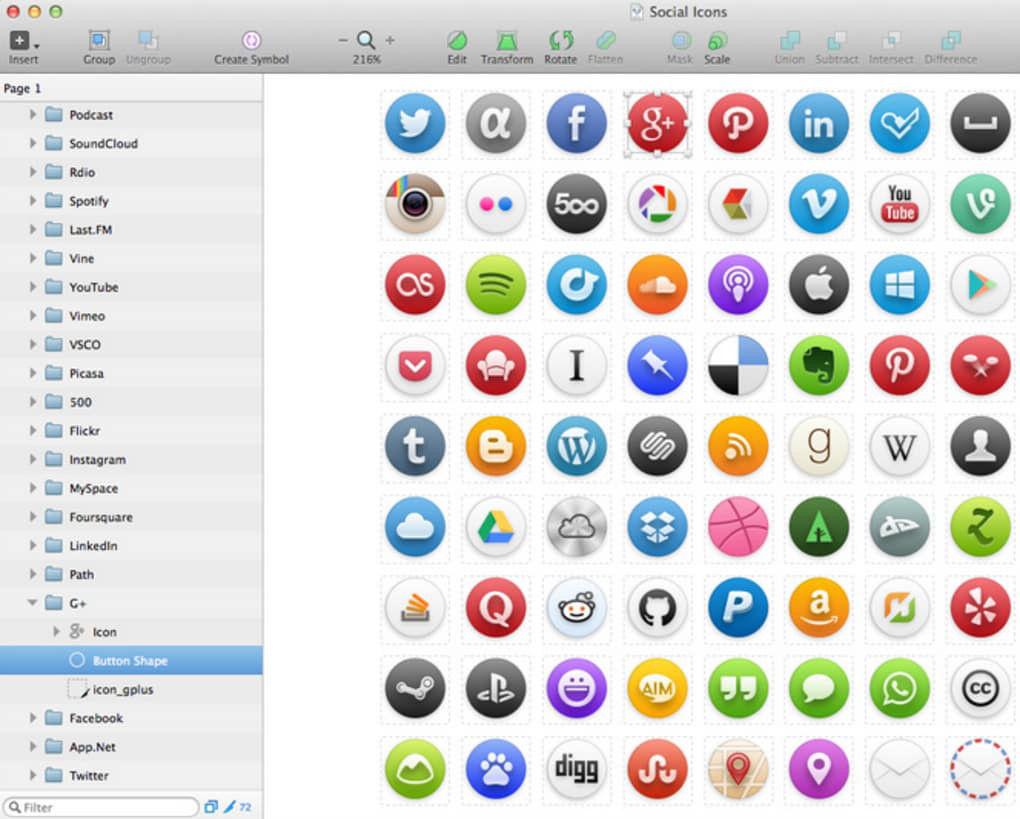Screen dimensions: 1020x819
Task: Click the layer list copy icon
Action: (211, 807)
